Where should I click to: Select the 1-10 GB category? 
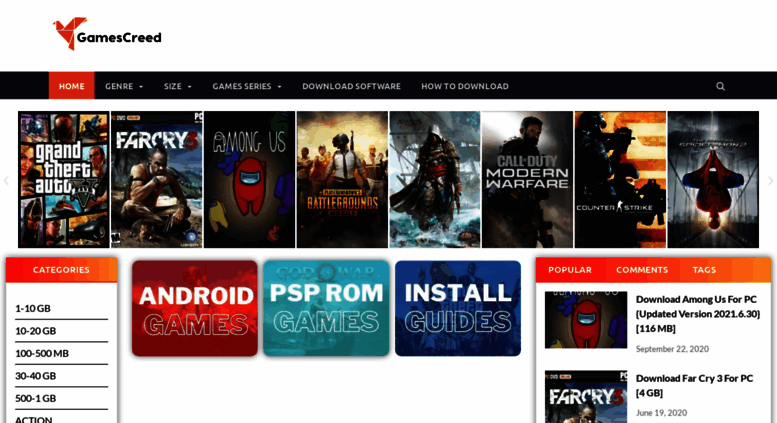[x=33, y=308]
